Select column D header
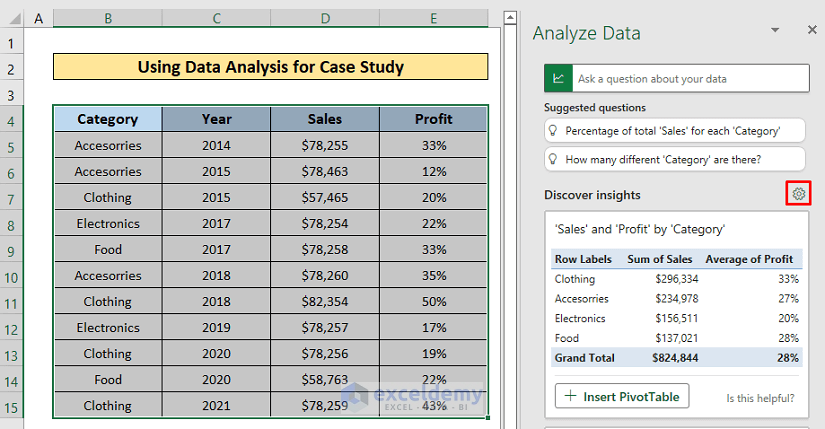 (325, 19)
